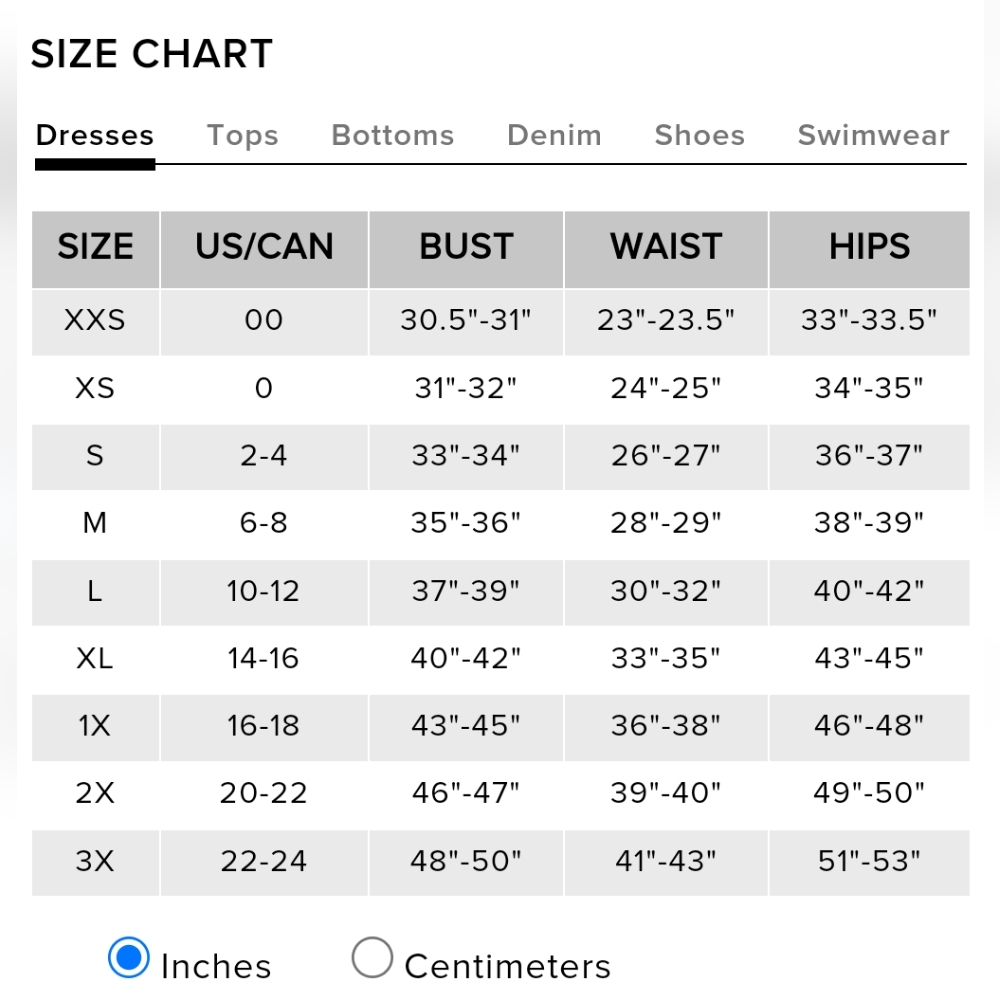Click the 2X bust measurement cell

click(466, 793)
